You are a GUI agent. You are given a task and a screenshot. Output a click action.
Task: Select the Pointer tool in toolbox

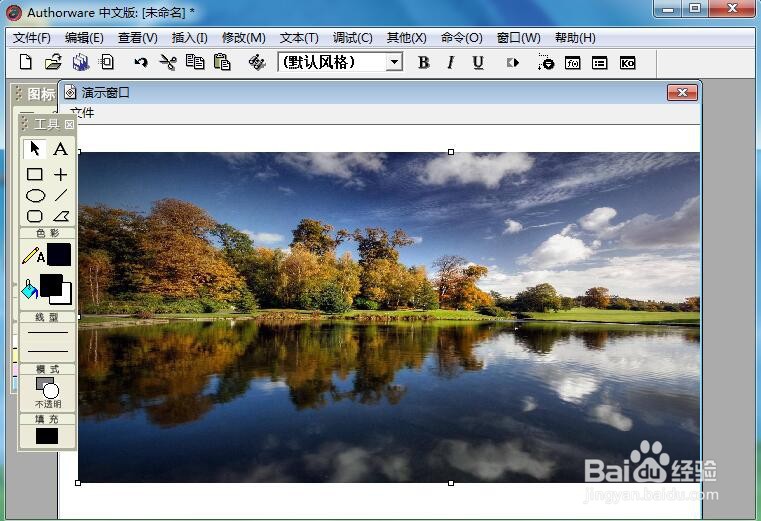[34, 149]
